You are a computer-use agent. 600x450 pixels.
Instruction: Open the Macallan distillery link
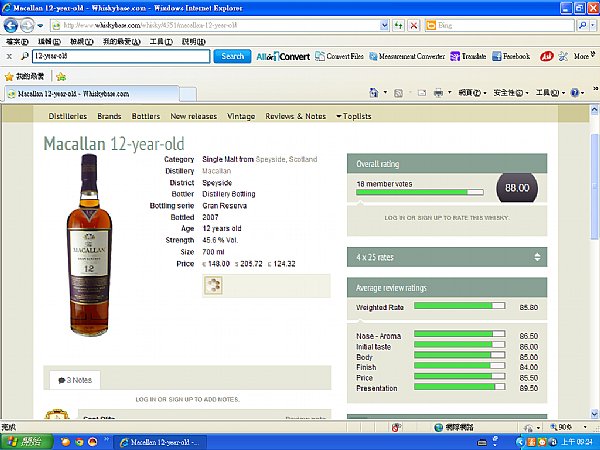click(x=217, y=171)
